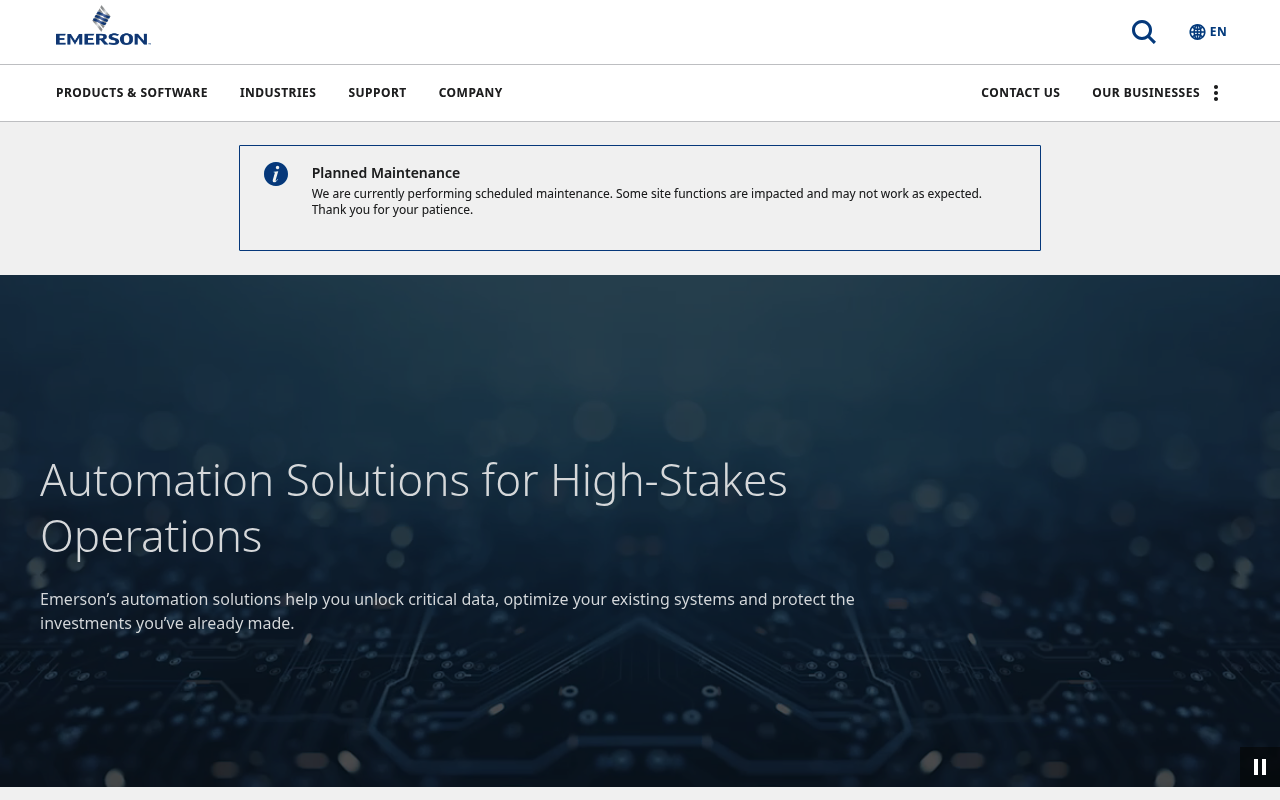Click the Emerson logo
Screen dimensions: 1280x800
tap(103, 27)
